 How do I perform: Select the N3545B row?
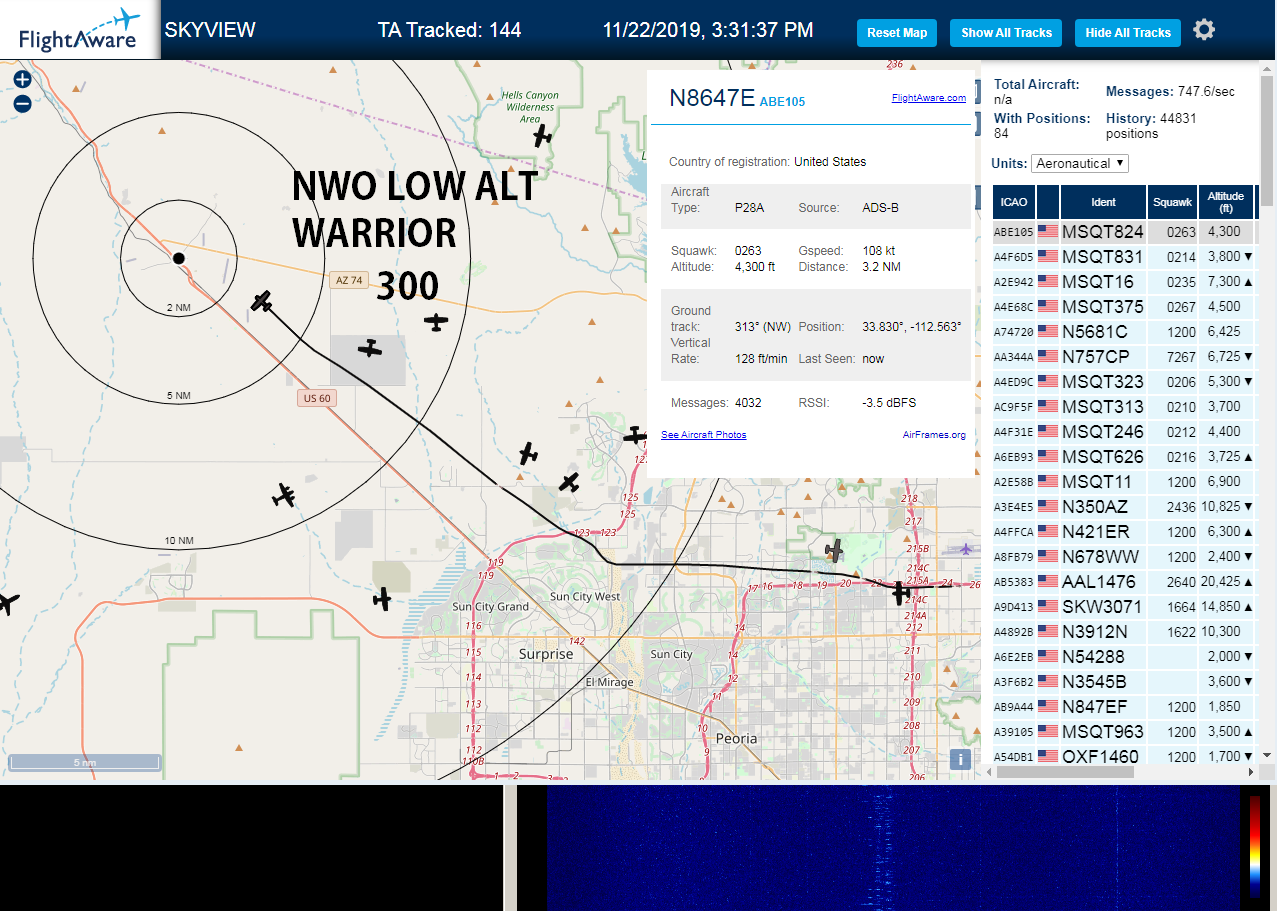pyautogui.click(x=1123, y=681)
